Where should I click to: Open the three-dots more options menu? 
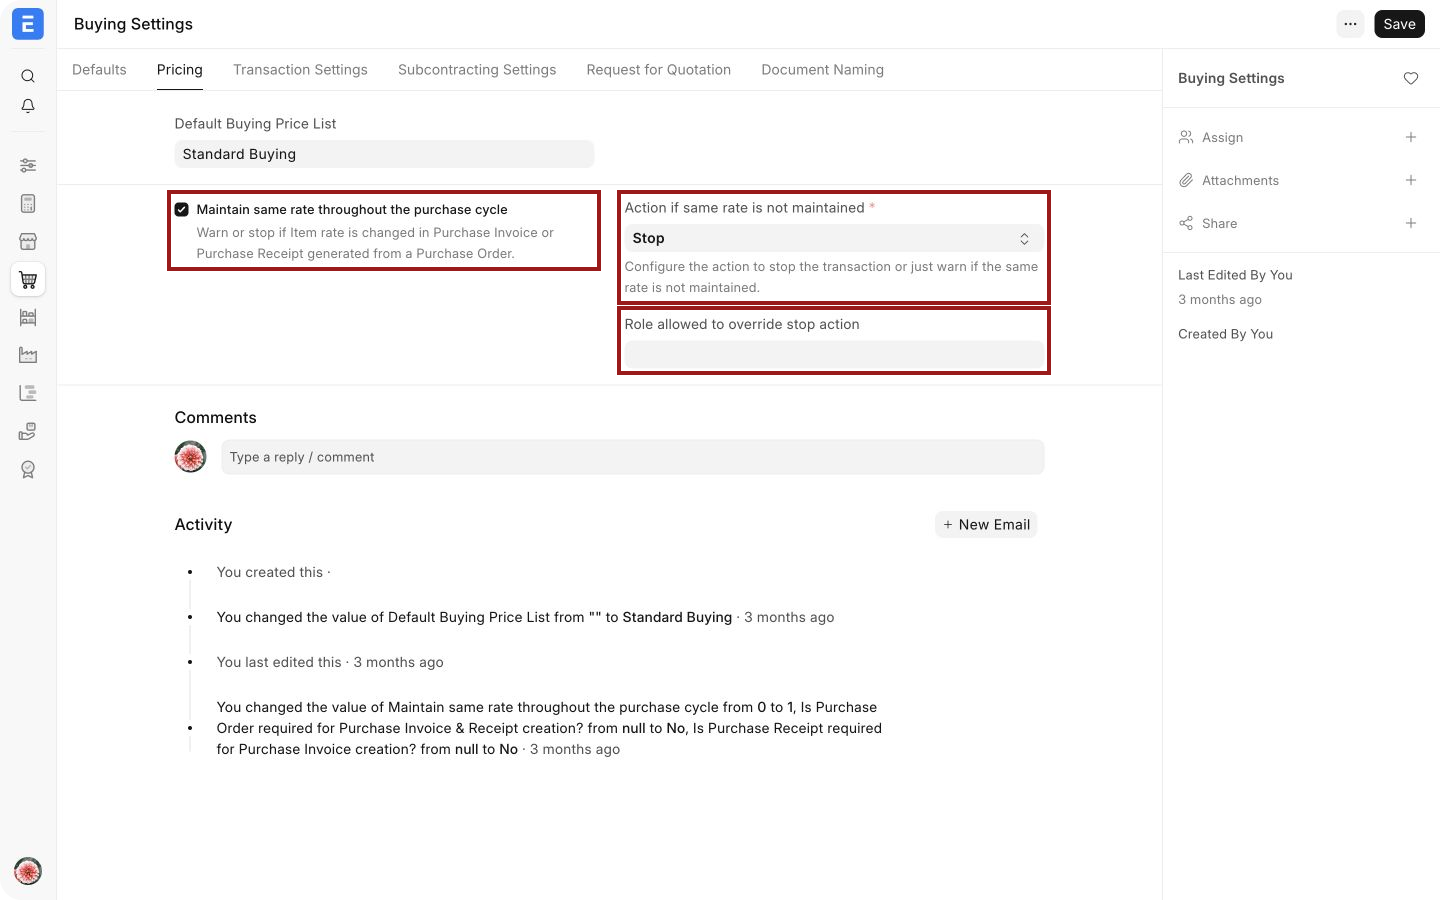tap(1351, 24)
